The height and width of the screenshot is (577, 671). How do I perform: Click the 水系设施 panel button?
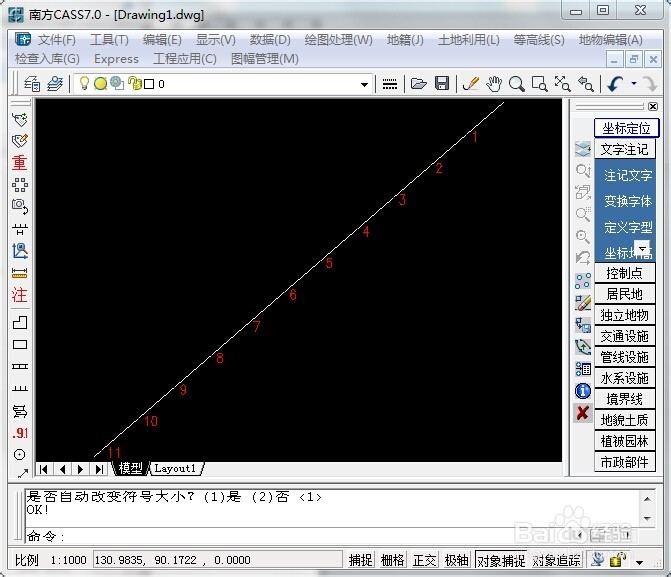tap(624, 378)
